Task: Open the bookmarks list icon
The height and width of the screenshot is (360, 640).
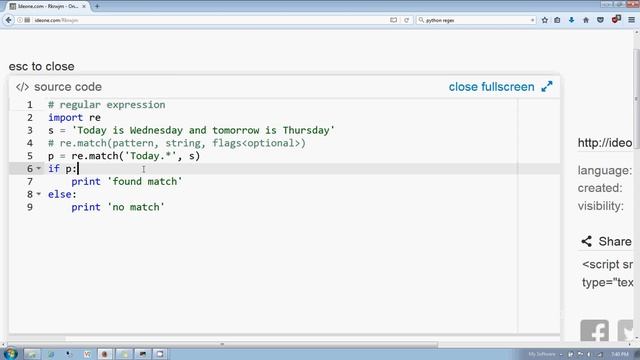Action: click(x=557, y=20)
